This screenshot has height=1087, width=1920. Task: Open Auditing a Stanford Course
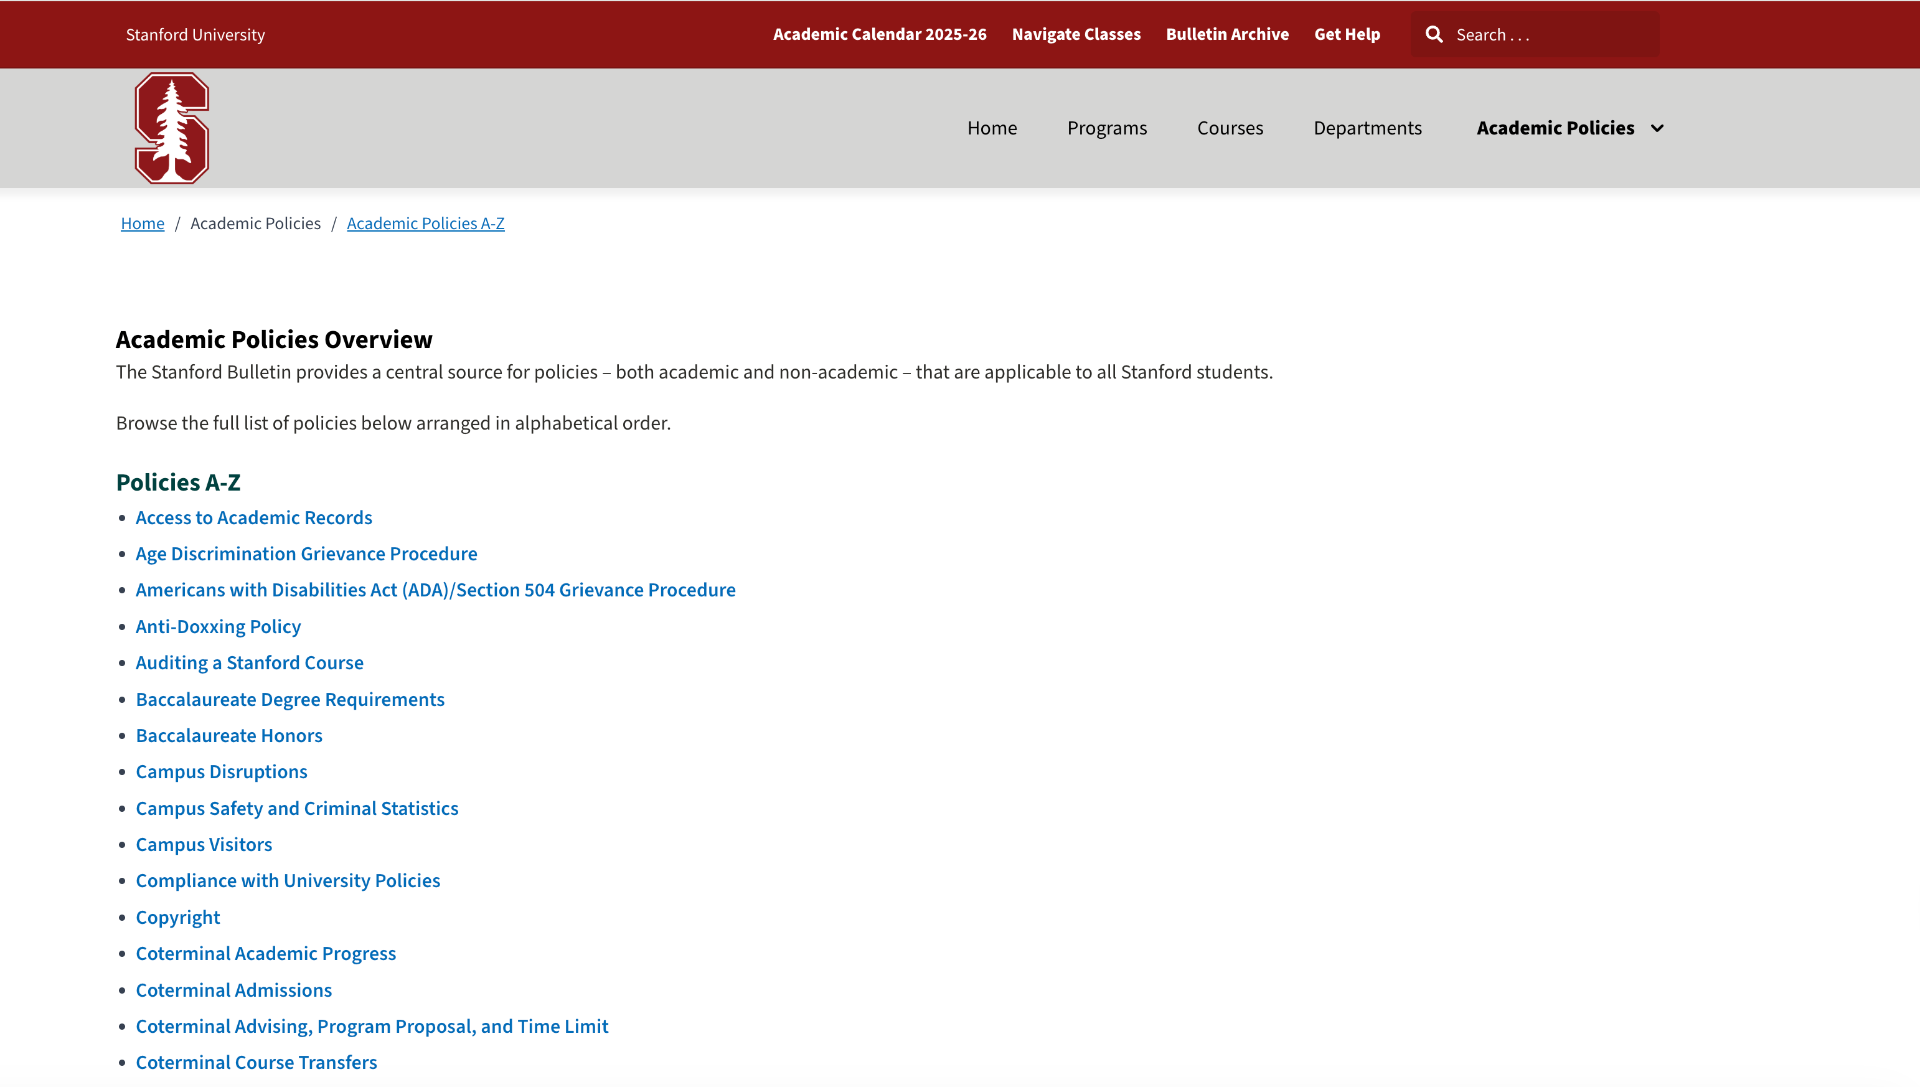coord(250,663)
